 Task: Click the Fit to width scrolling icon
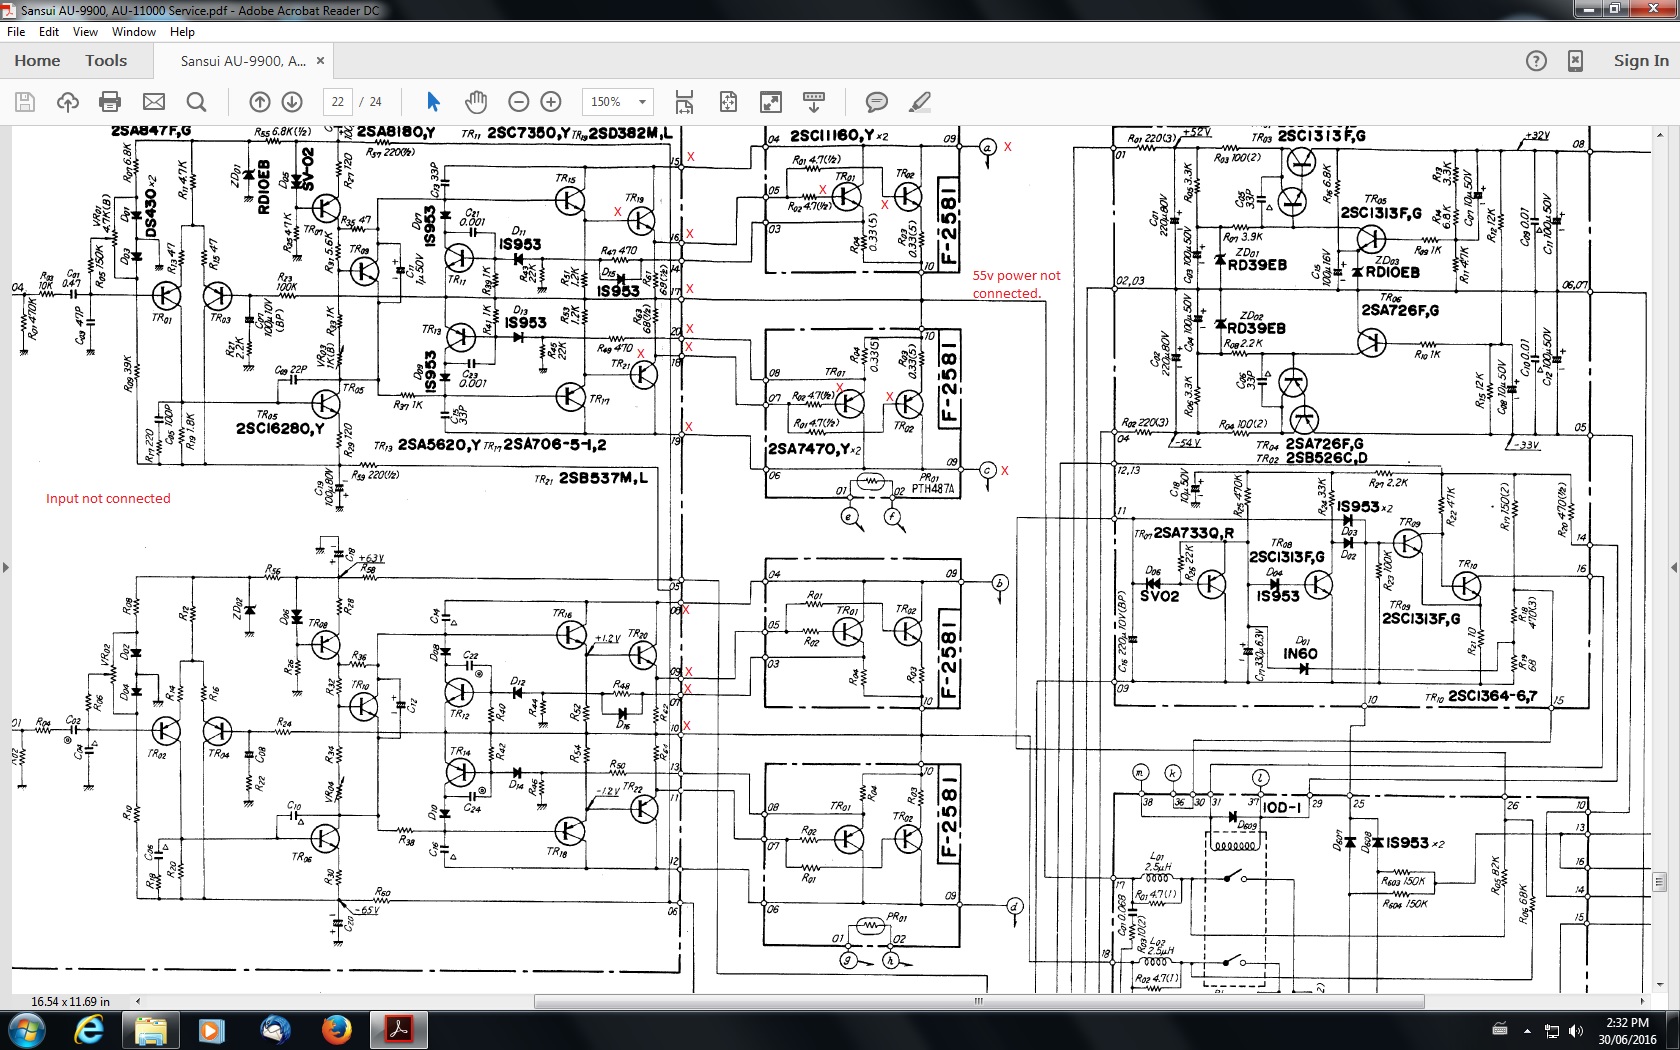(x=685, y=102)
